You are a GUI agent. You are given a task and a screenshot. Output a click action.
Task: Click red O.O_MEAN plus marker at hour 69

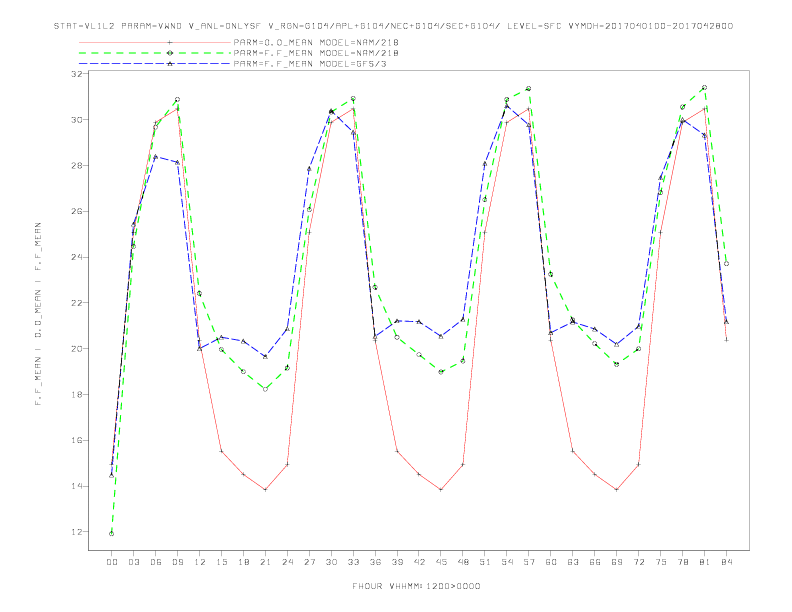click(617, 490)
